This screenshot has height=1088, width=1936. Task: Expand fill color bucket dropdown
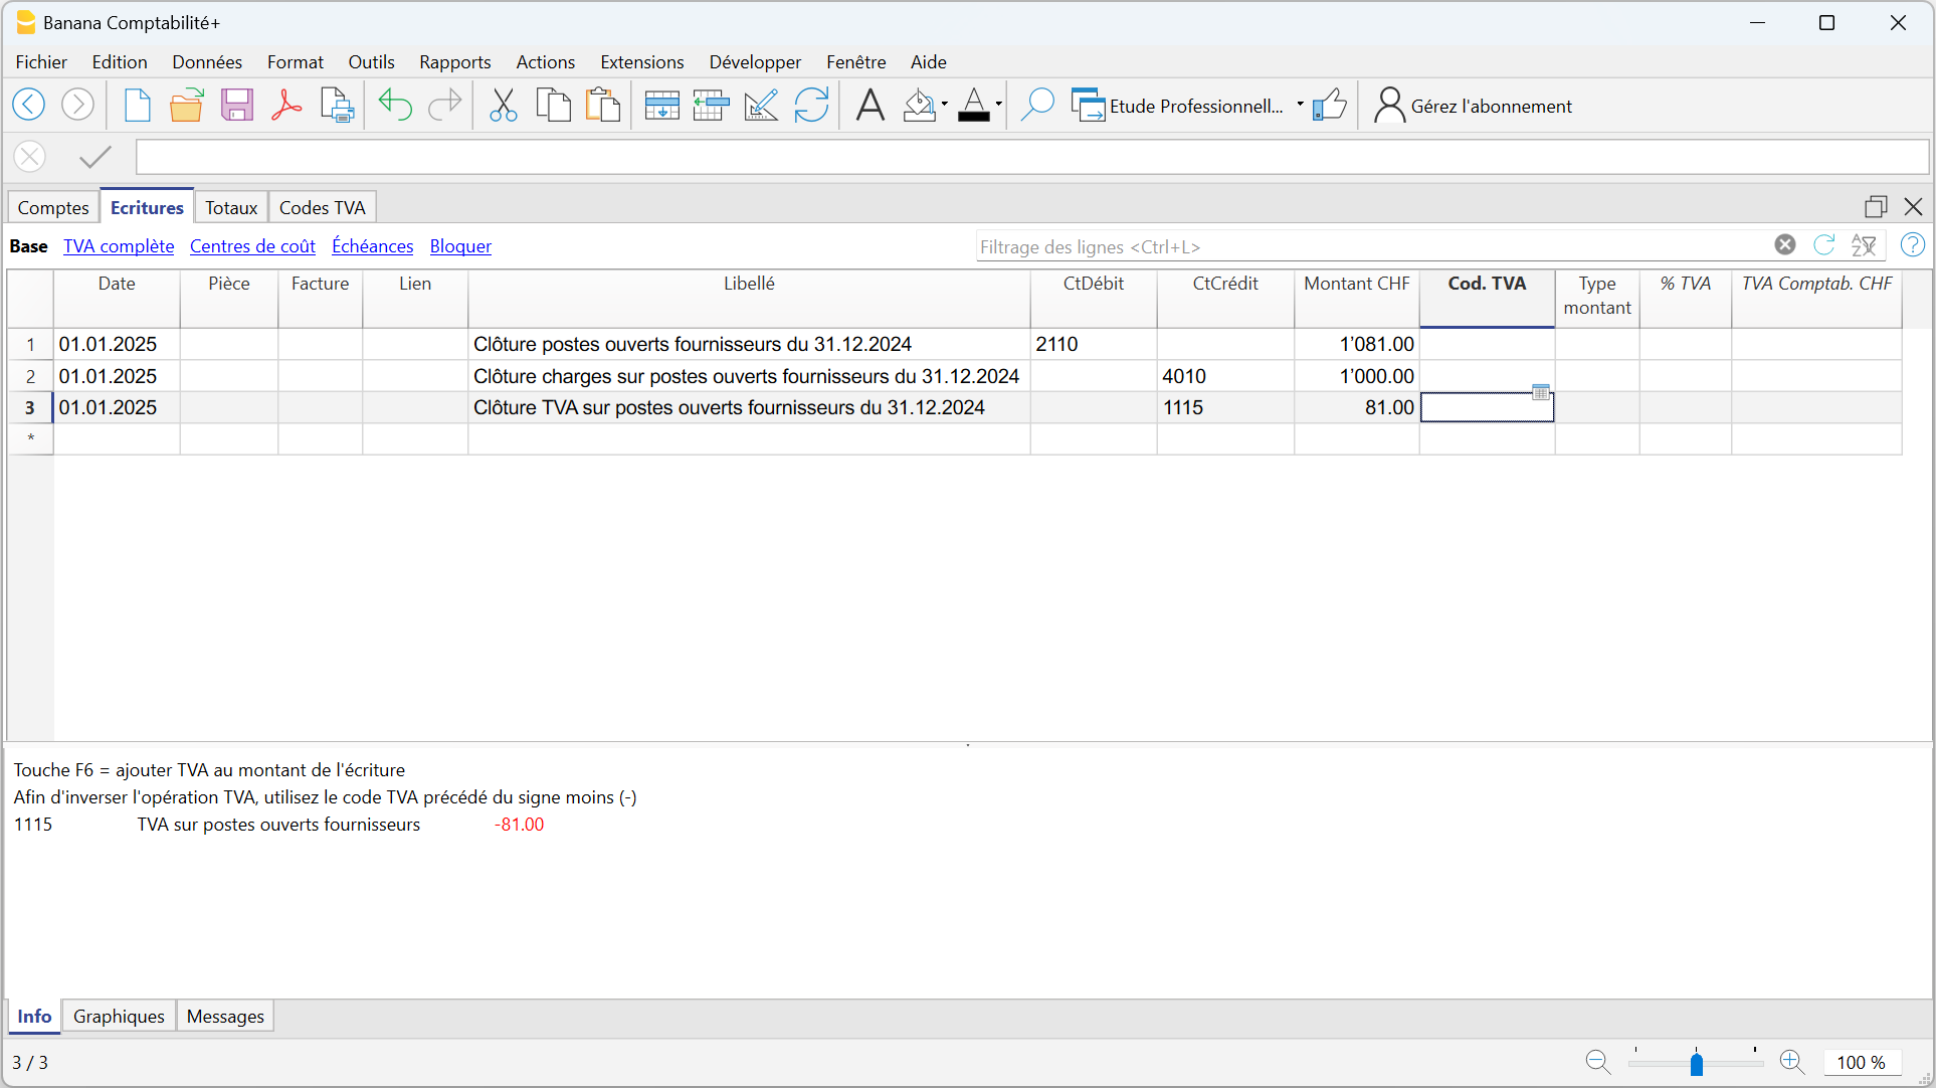[x=944, y=105]
